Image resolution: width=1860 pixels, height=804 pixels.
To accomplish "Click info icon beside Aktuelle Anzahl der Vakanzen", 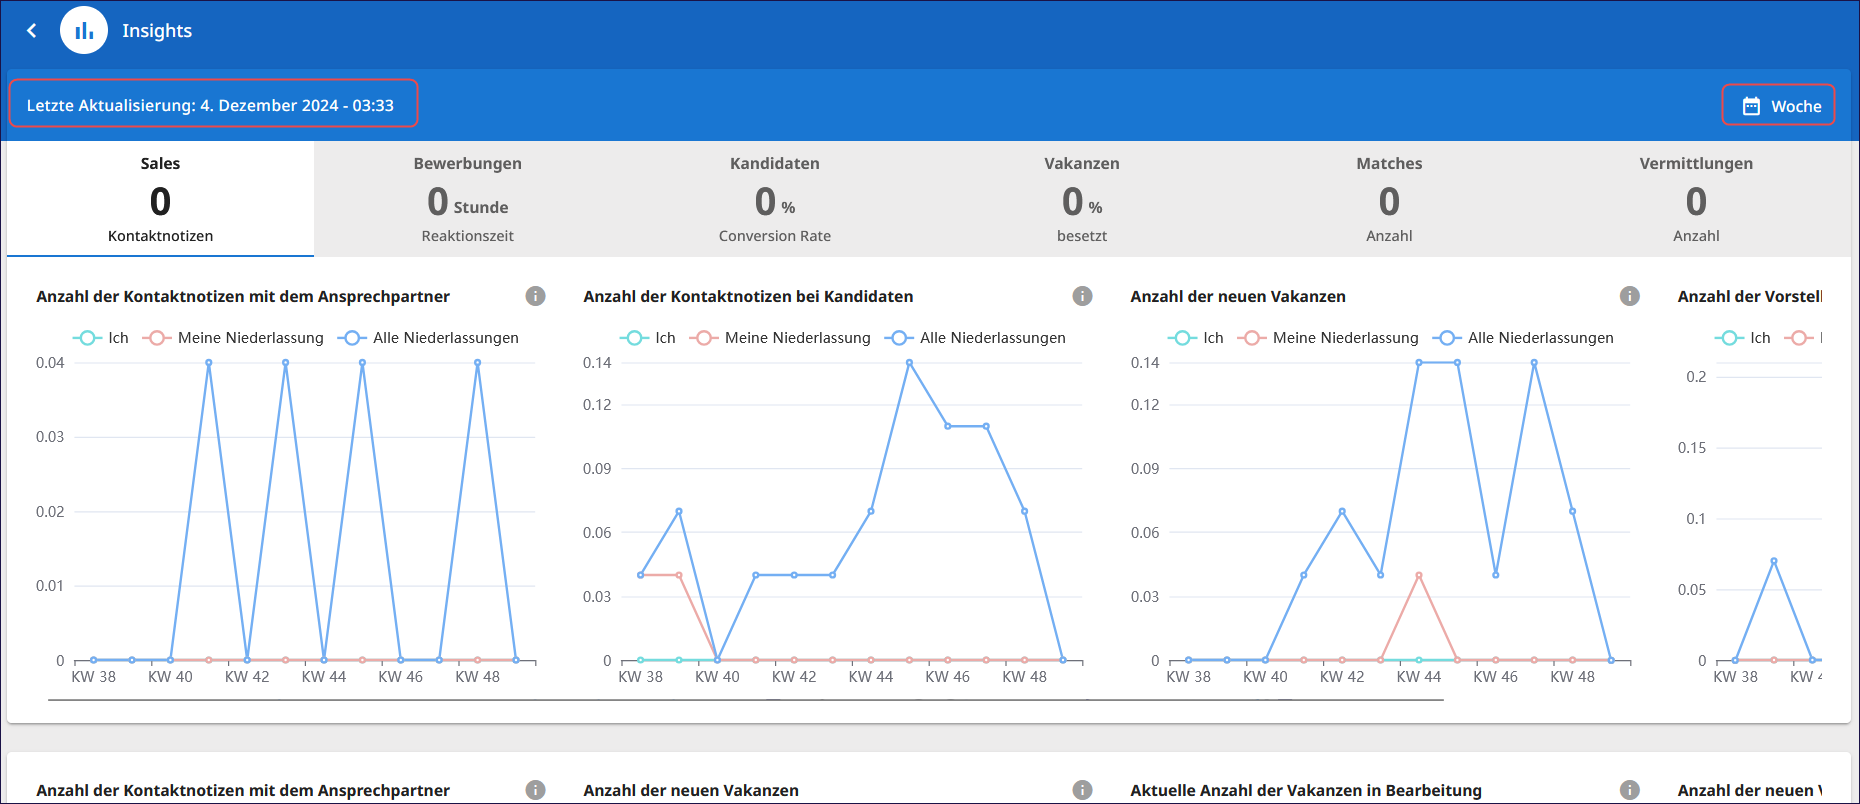I will click(1629, 790).
